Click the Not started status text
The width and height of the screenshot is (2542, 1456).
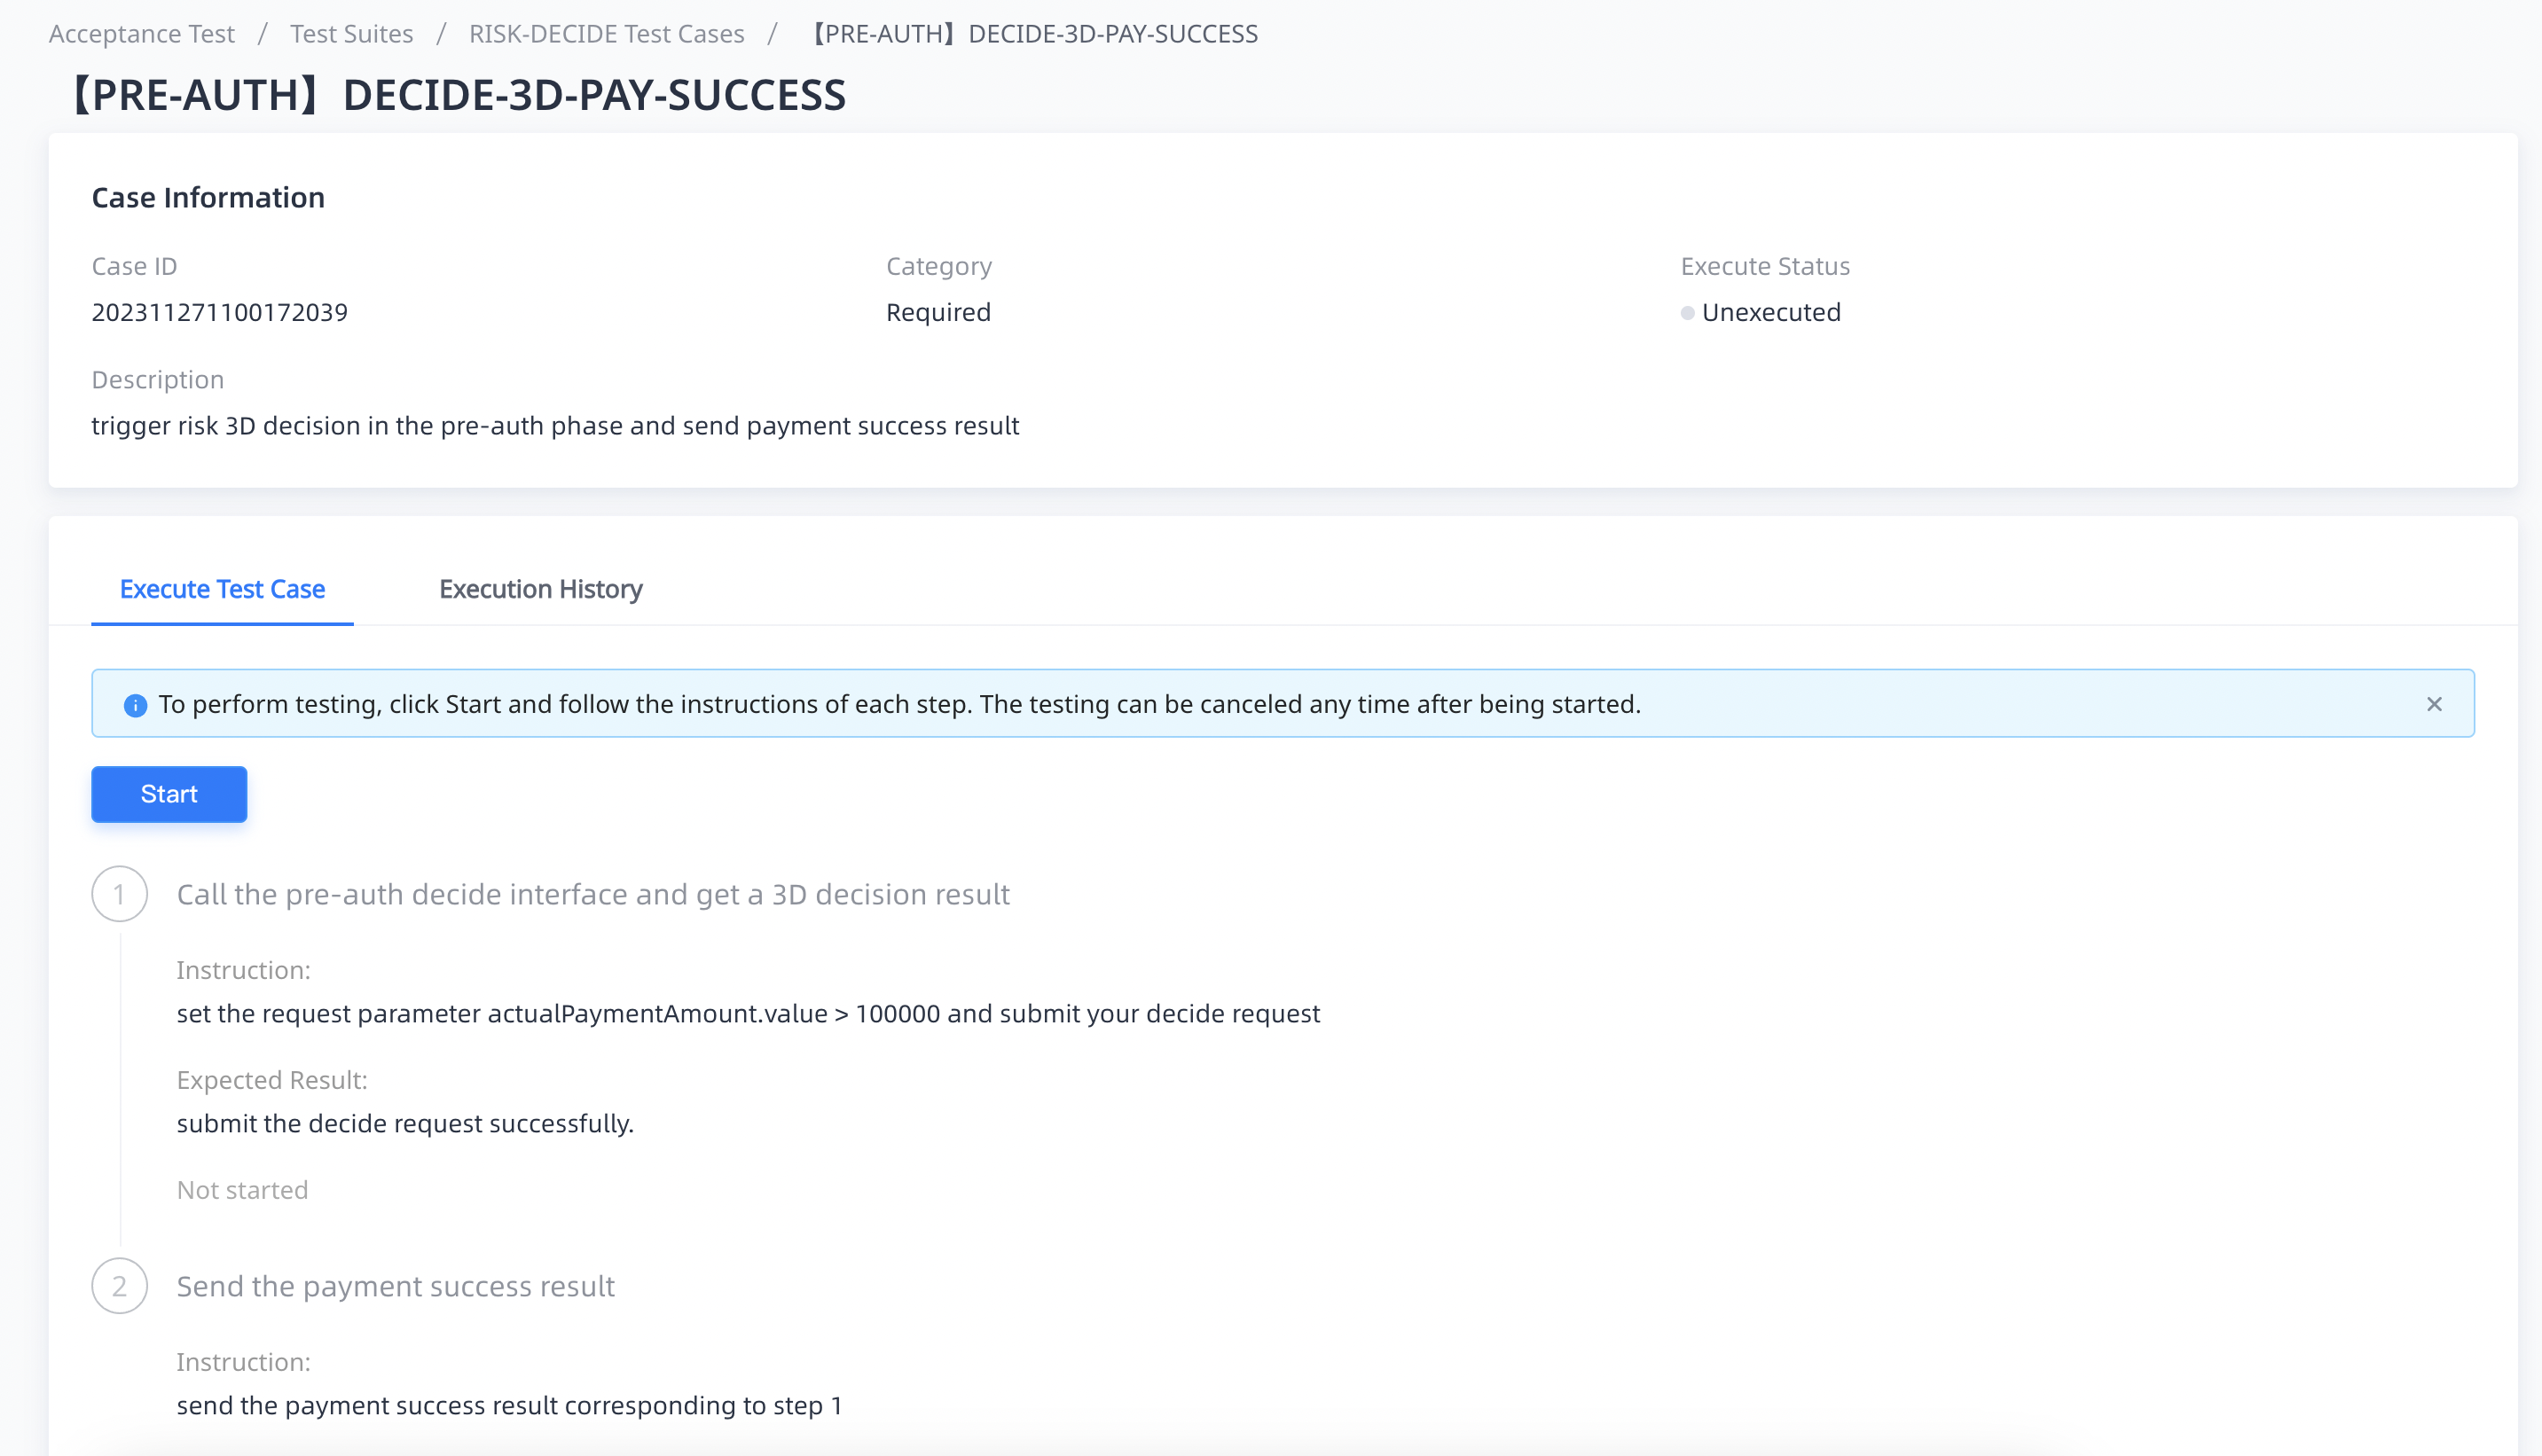[242, 1190]
